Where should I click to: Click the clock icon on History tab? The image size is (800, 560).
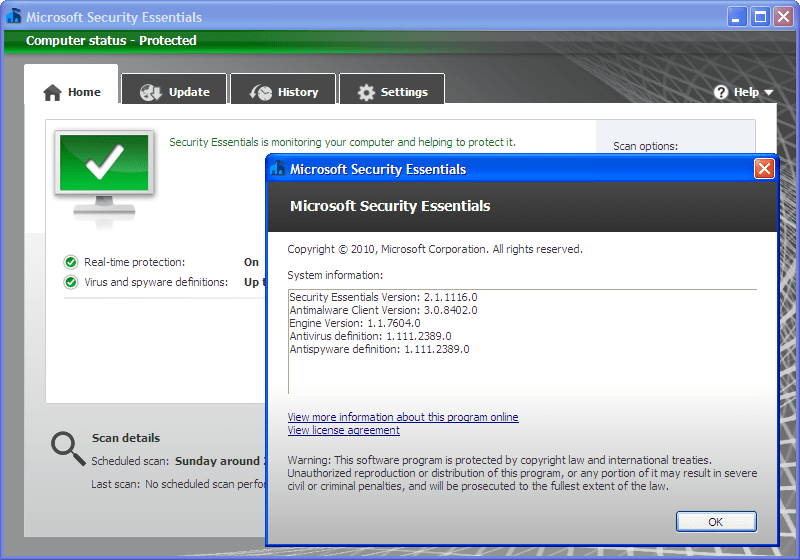click(x=261, y=92)
